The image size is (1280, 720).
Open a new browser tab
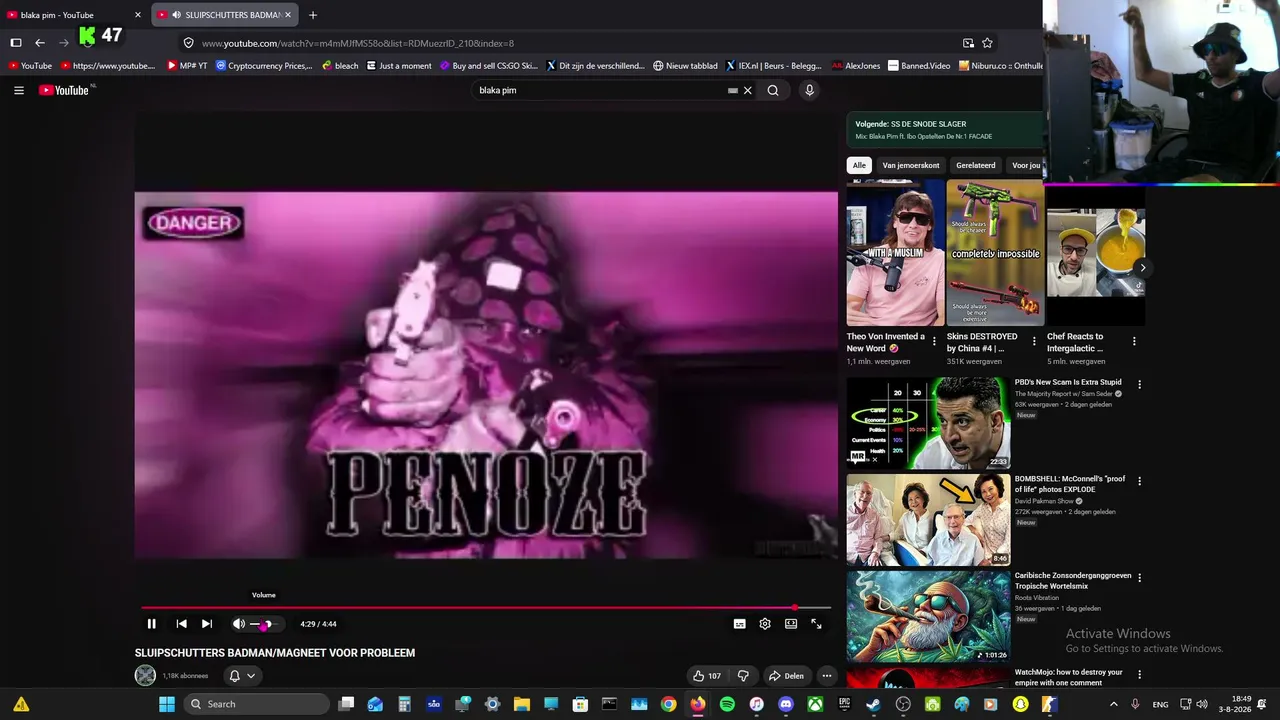313,15
